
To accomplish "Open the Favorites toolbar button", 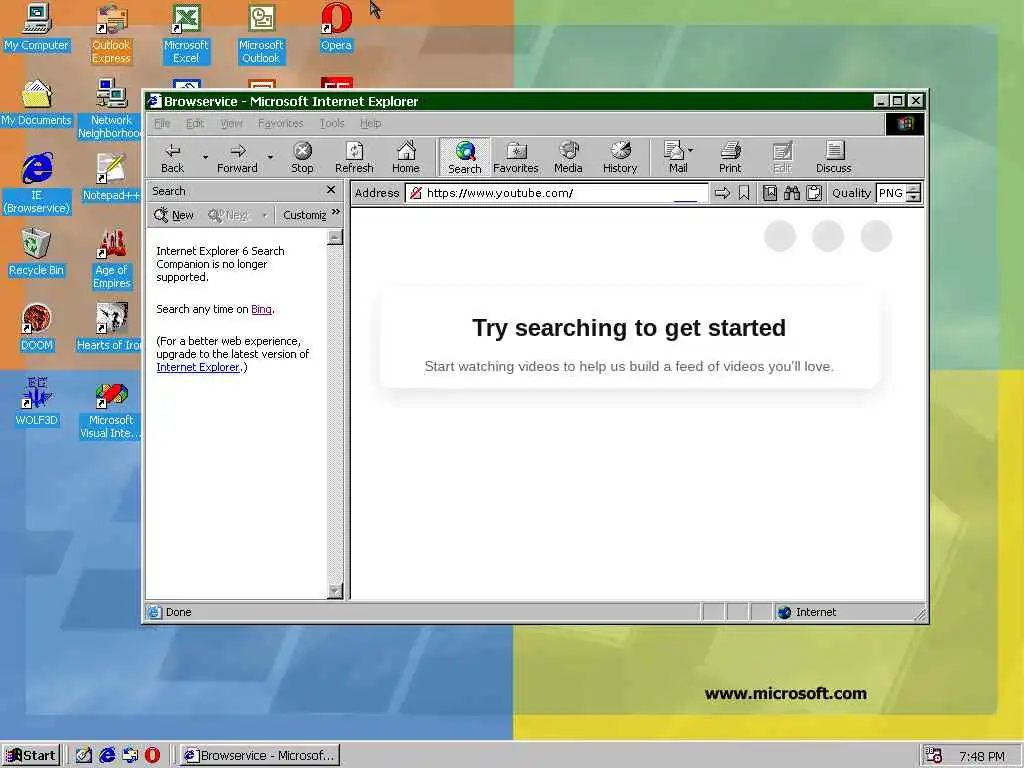I will (x=516, y=157).
